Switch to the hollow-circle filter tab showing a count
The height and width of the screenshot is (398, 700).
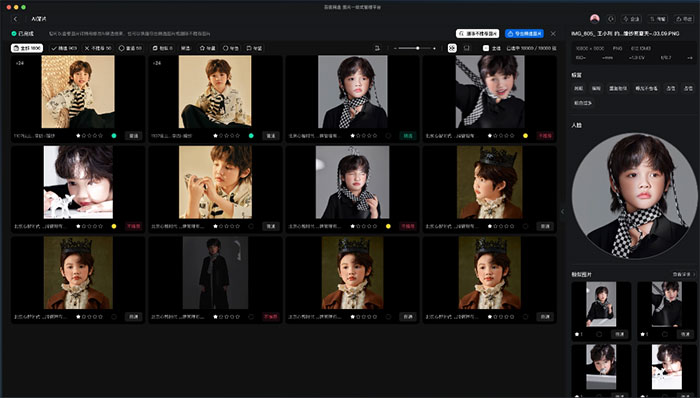pos(130,48)
